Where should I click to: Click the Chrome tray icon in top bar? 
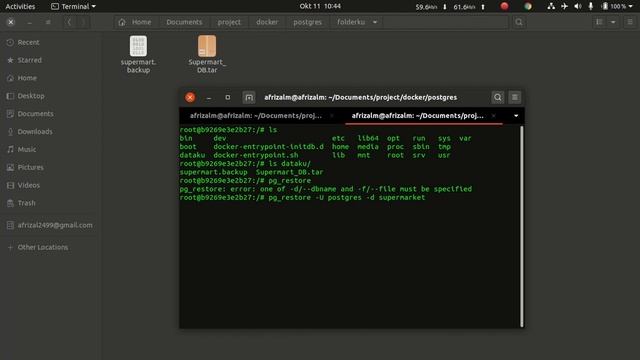(x=528, y=6)
